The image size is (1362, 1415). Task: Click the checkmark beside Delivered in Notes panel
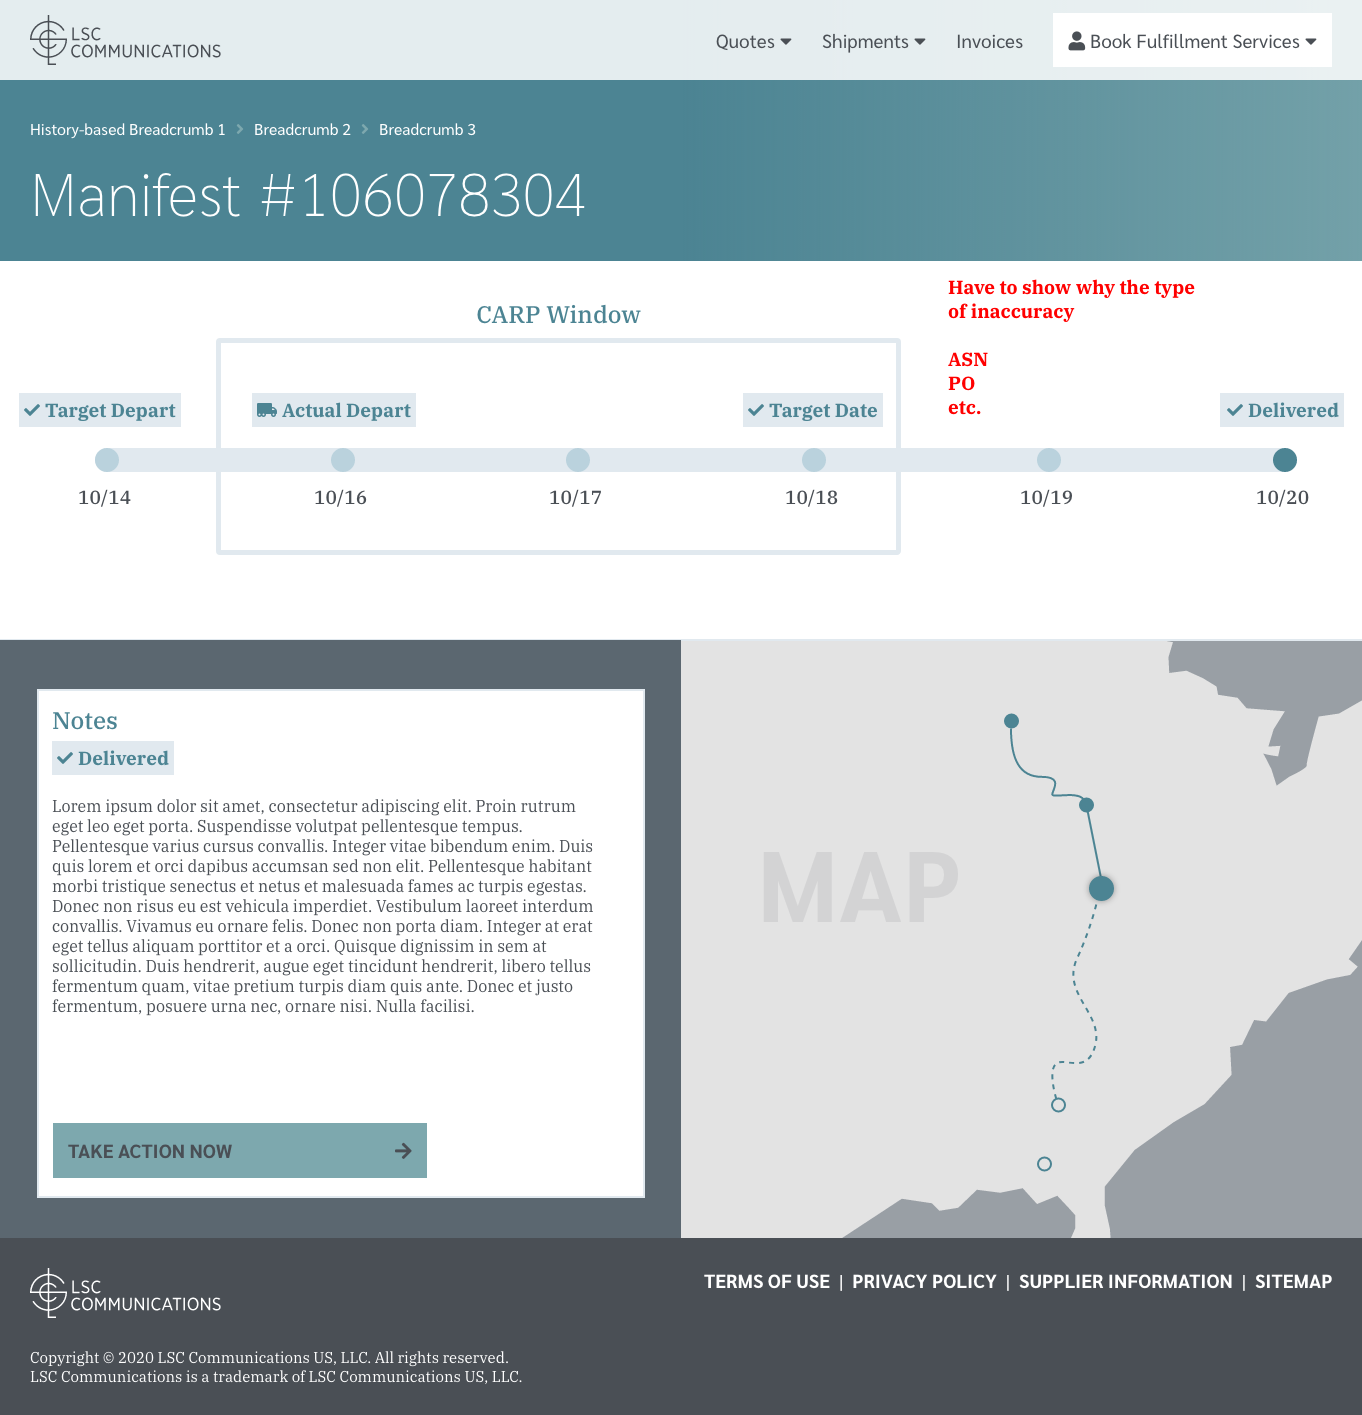pyautogui.click(x=67, y=758)
